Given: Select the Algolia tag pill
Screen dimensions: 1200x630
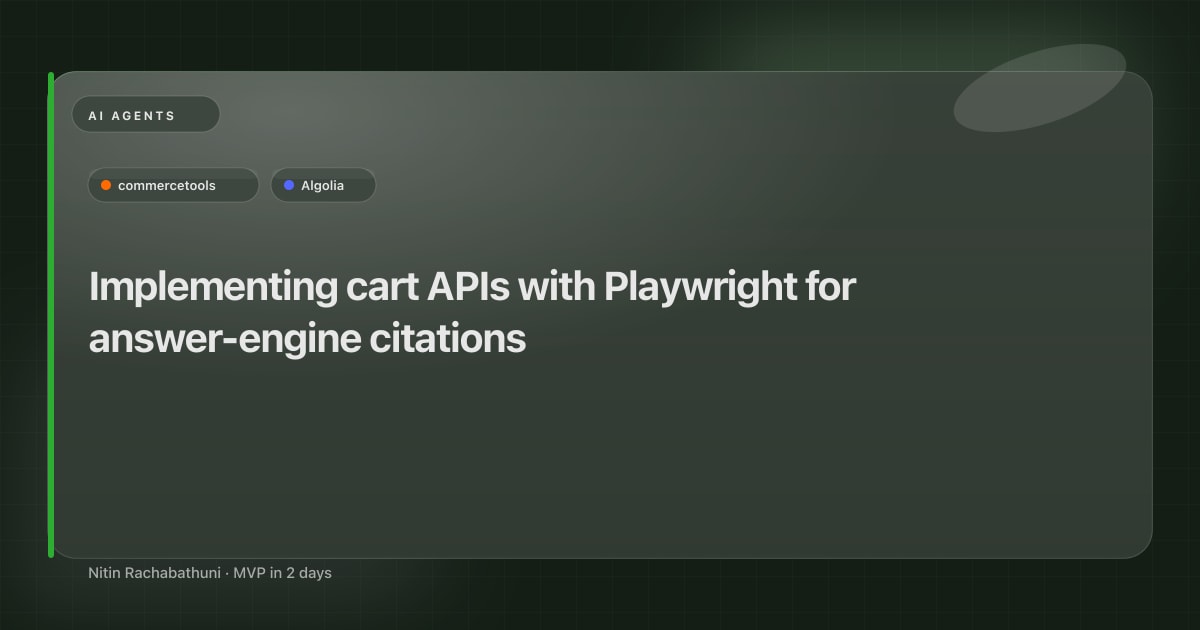Looking at the screenshot, I should [323, 185].
